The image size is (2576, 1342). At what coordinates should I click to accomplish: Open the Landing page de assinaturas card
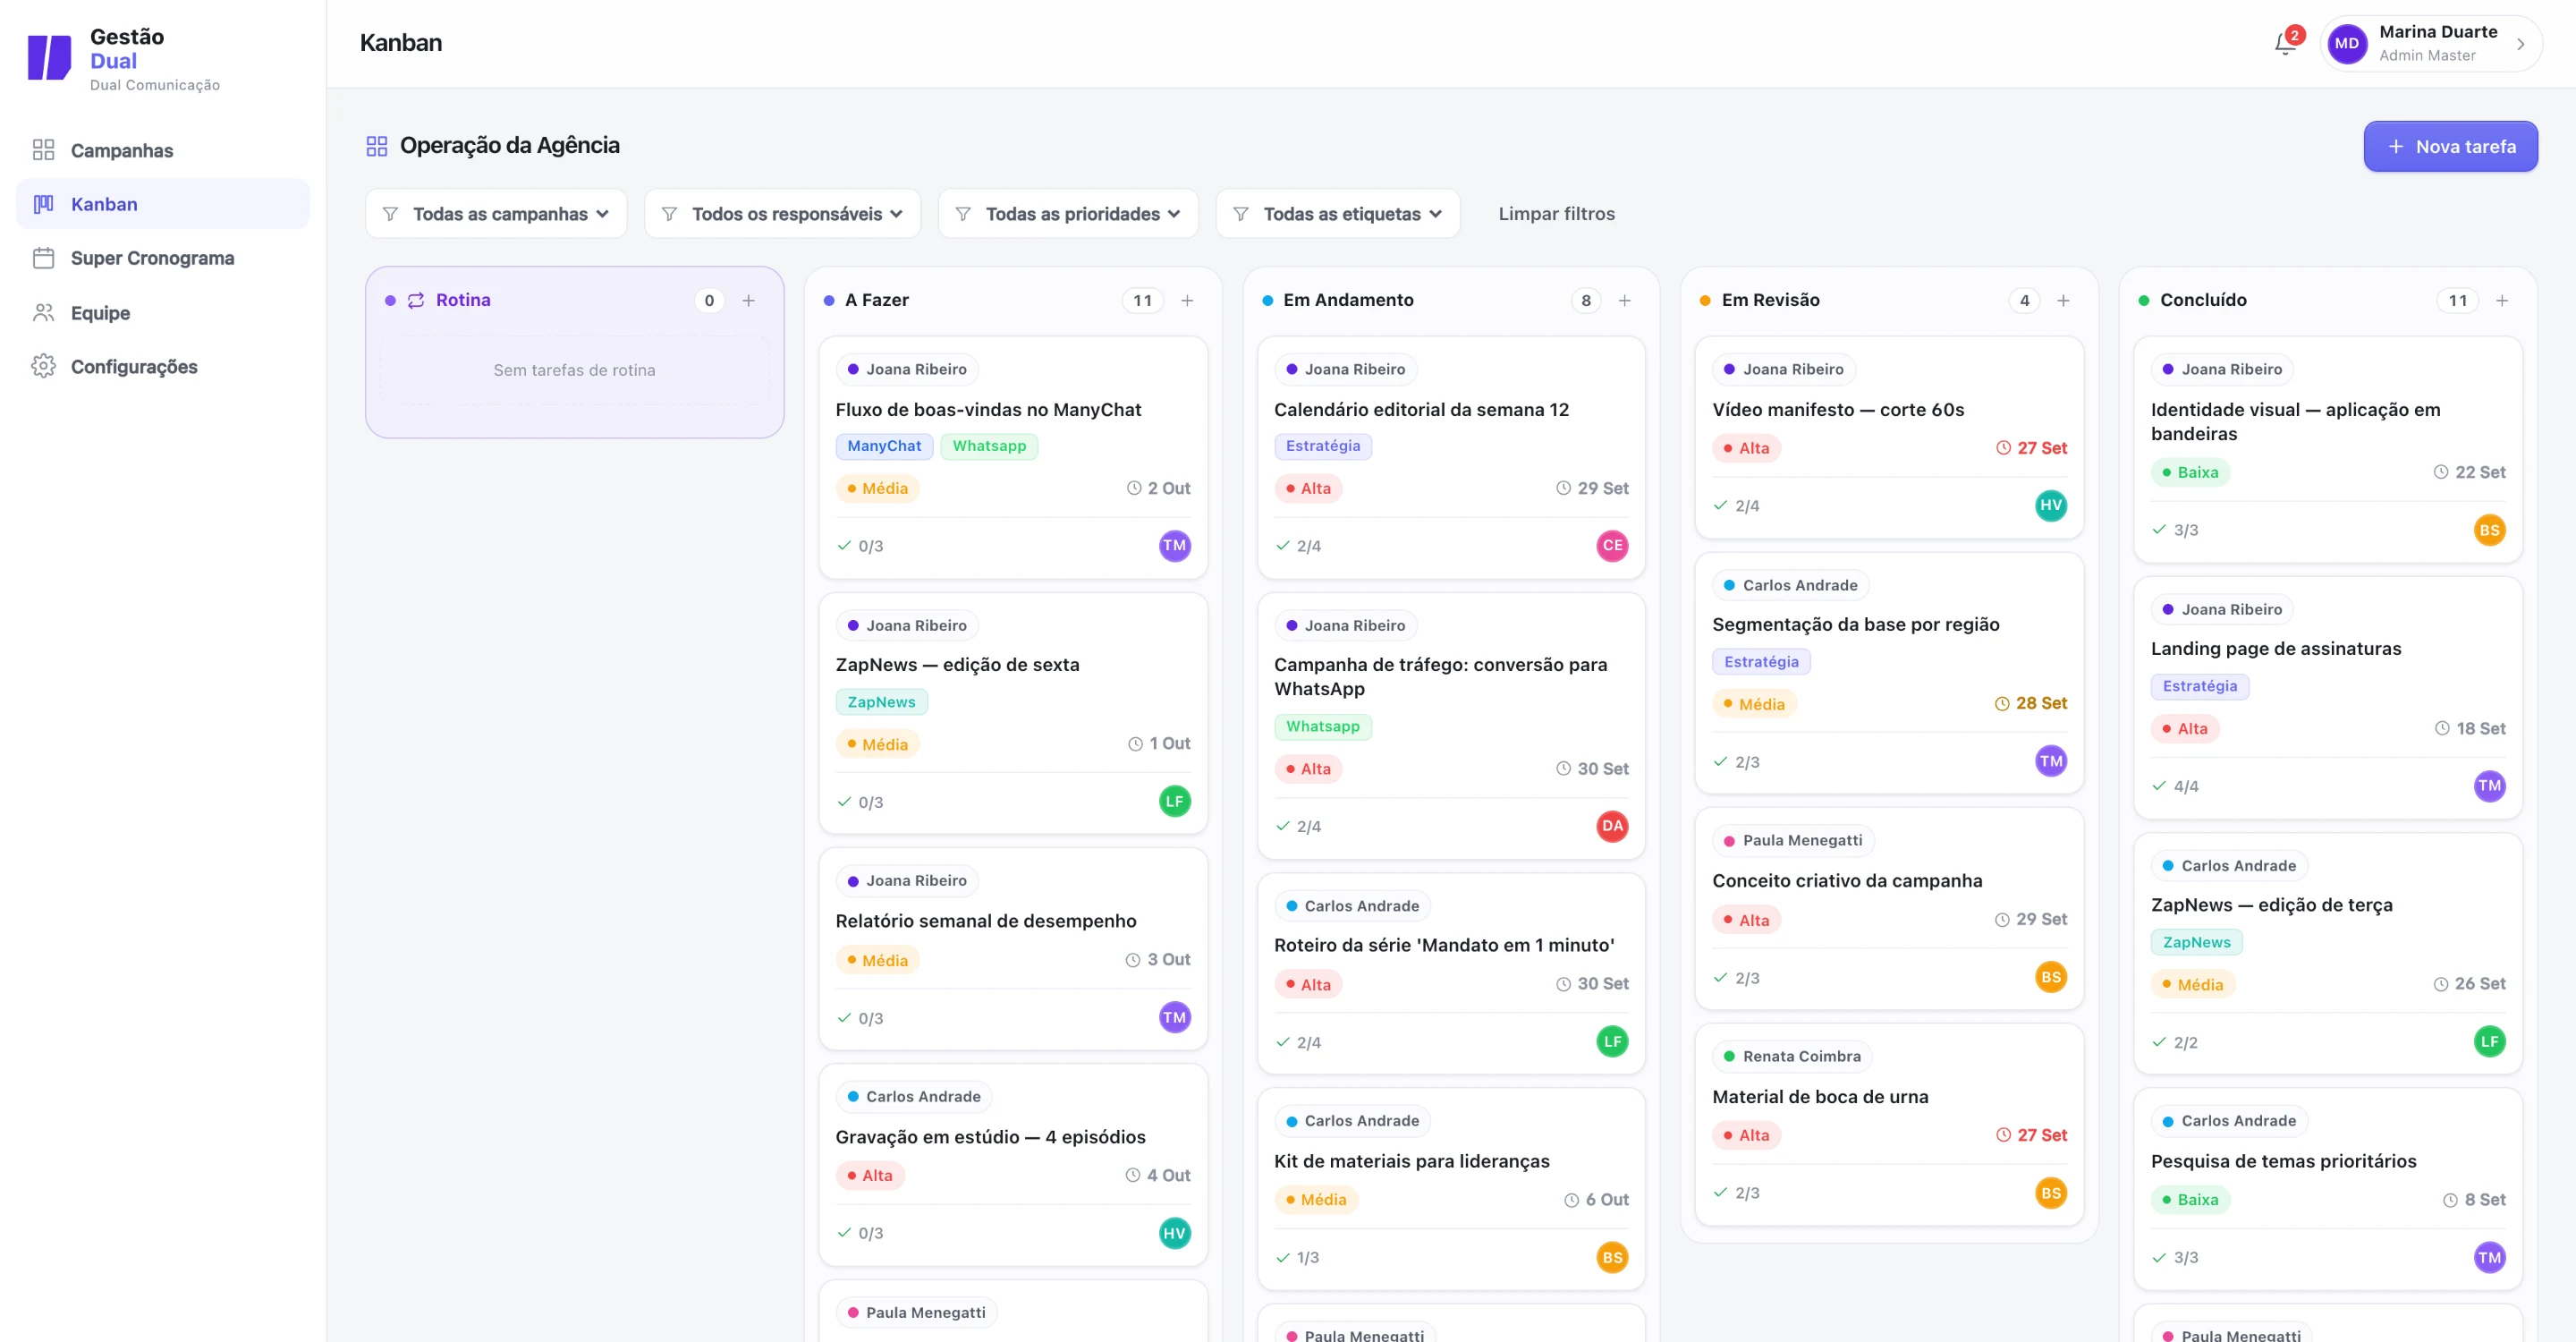pos(2328,697)
